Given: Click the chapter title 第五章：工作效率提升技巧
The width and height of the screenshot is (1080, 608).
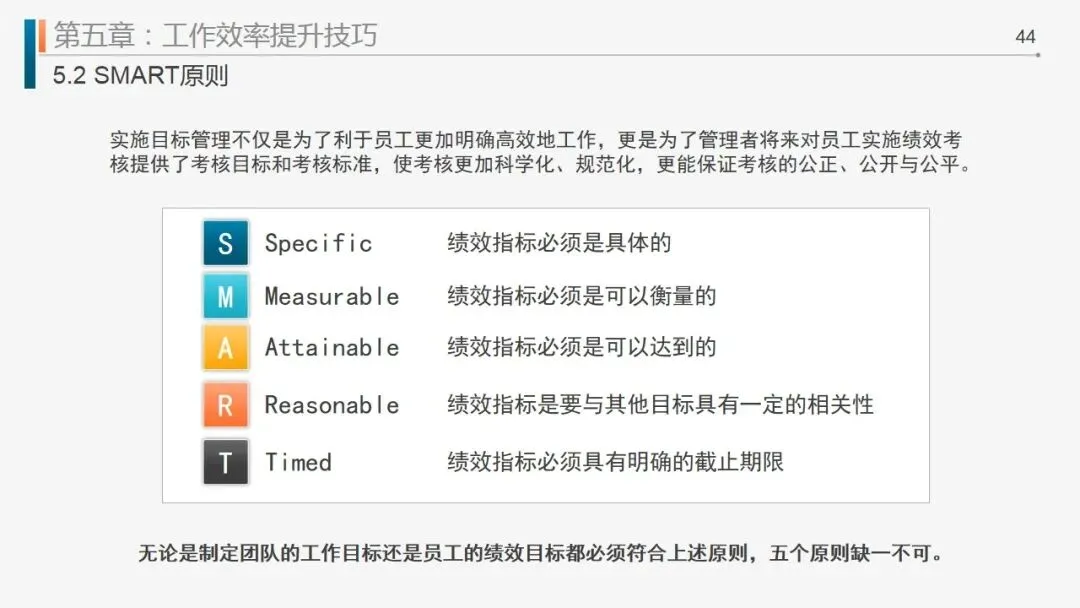Looking at the screenshot, I should 215,36.
